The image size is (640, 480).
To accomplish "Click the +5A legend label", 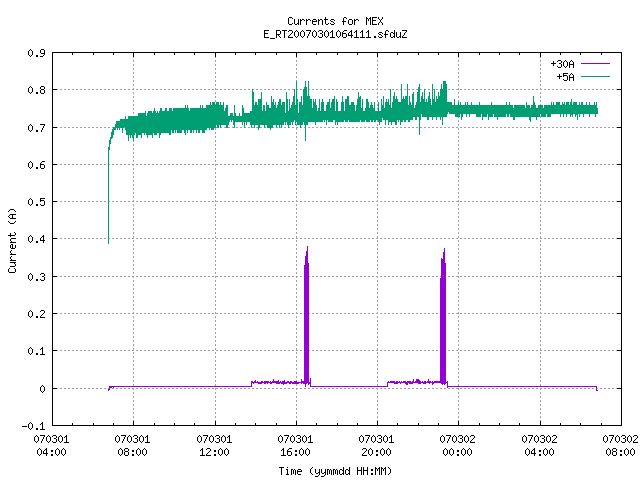I will coord(565,77).
